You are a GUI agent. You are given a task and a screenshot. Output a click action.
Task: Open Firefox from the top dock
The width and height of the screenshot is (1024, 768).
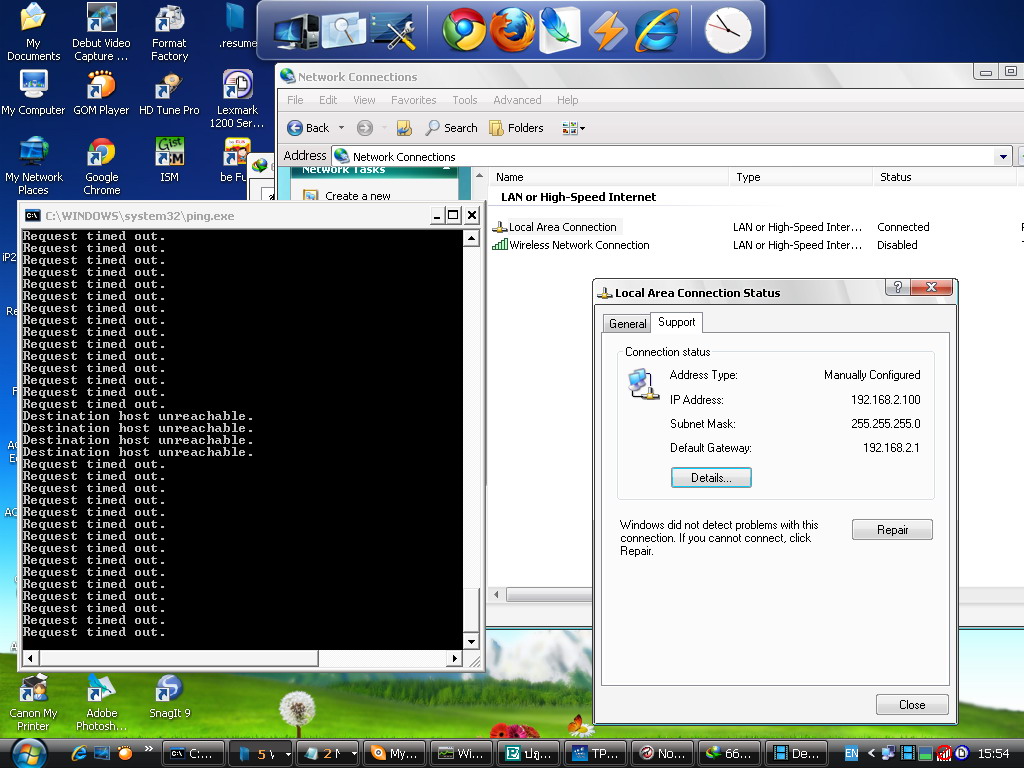tap(512, 30)
